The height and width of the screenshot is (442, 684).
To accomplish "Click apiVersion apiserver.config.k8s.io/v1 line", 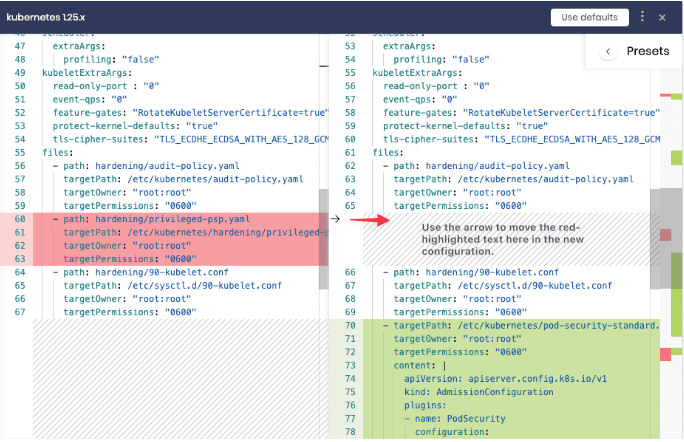I will coord(505,379).
